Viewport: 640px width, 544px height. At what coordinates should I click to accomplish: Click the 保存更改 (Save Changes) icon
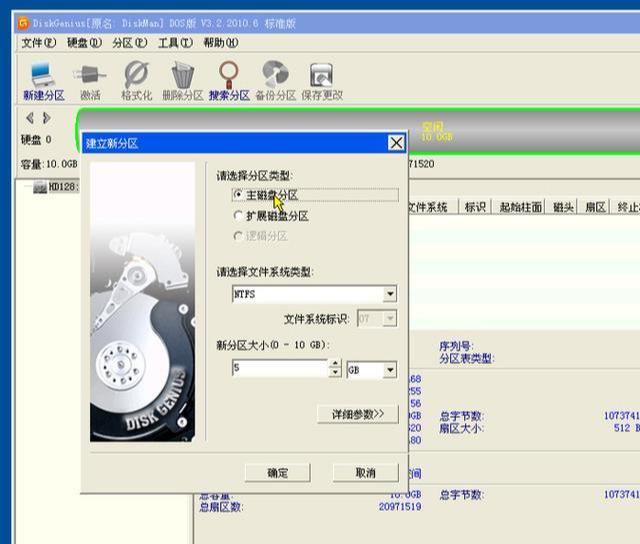point(322,81)
